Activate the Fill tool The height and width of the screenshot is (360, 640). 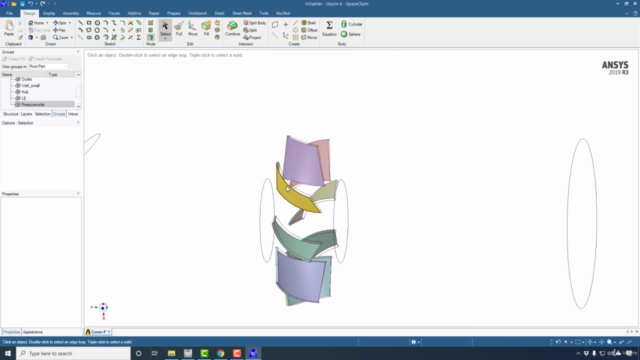click(x=206, y=28)
